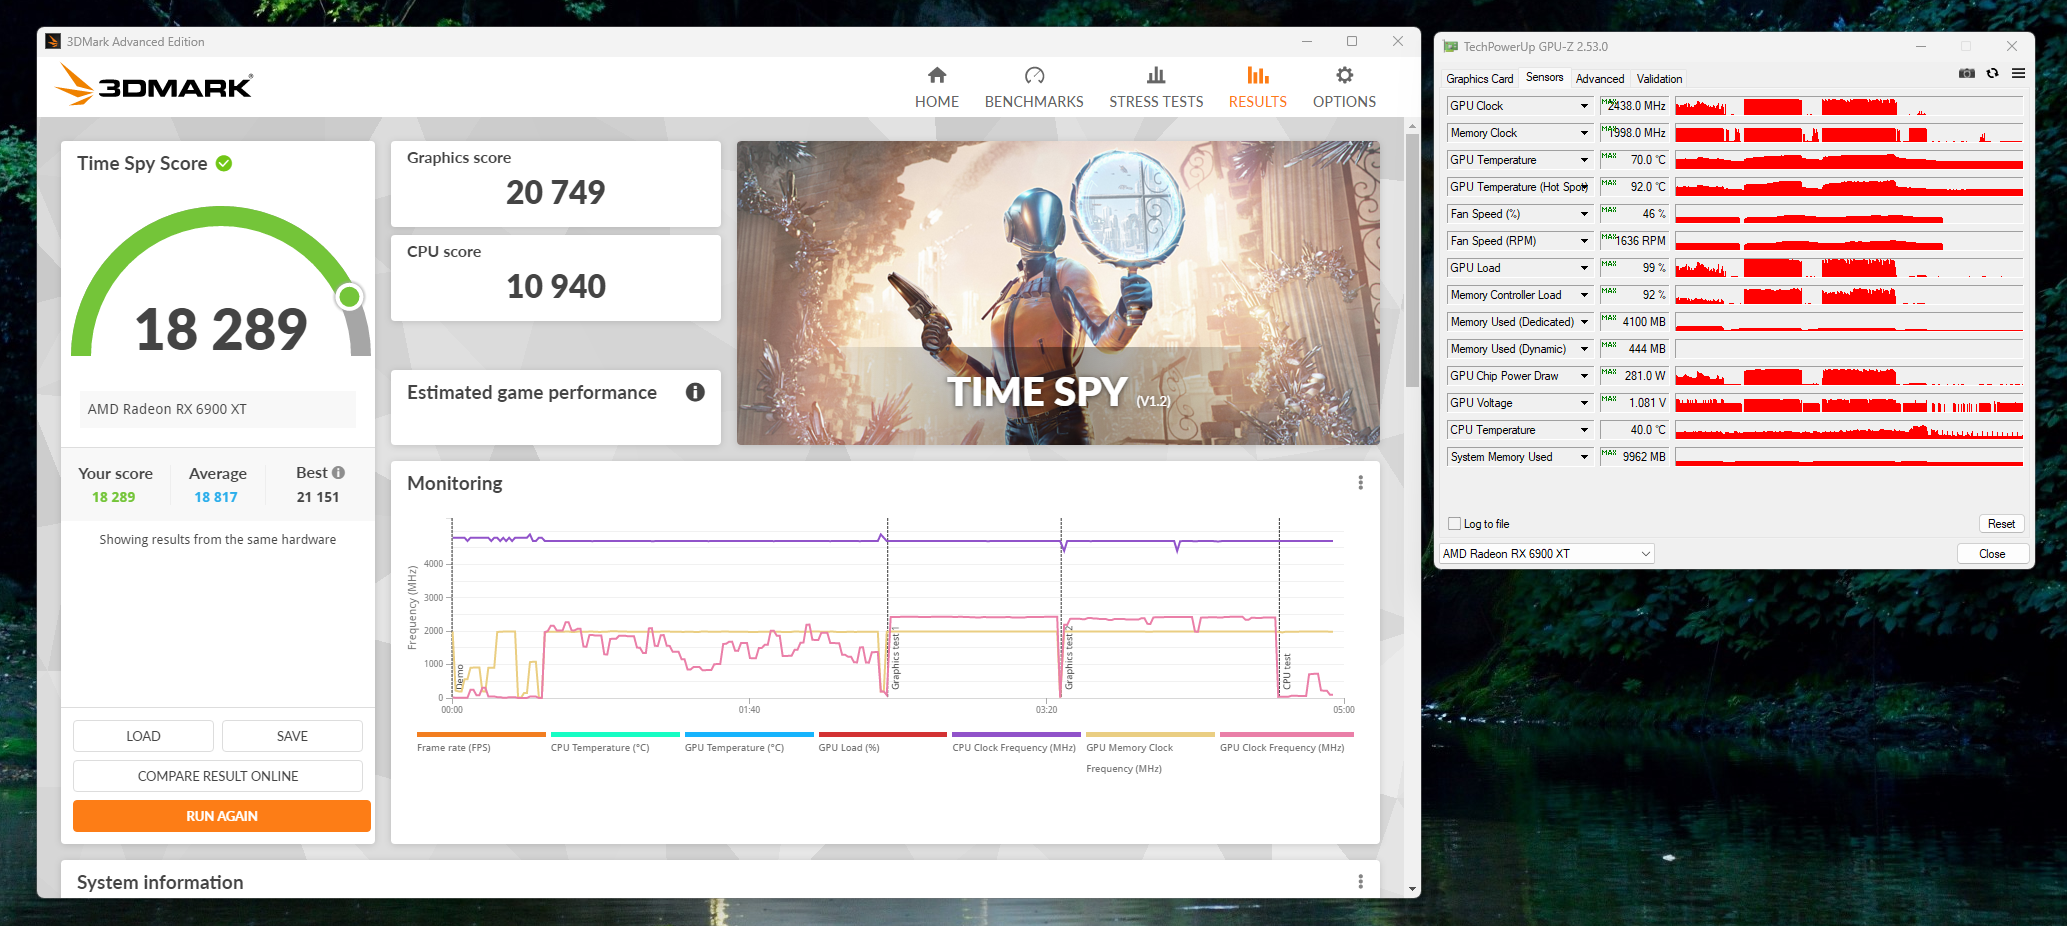Screen dimensions: 2067x926
Task: Toggle the CPU Temperature (°C) legend series
Action: (x=614, y=742)
